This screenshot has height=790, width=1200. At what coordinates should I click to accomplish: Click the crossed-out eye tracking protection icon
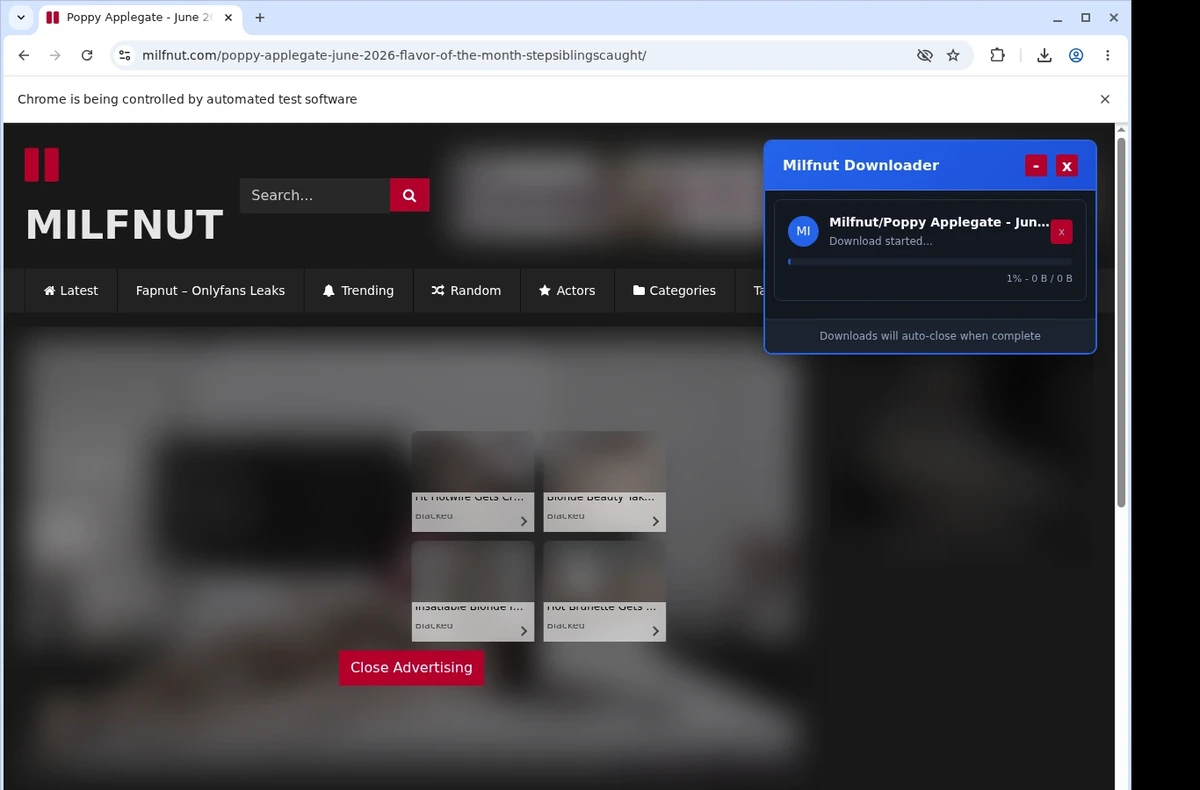[925, 55]
